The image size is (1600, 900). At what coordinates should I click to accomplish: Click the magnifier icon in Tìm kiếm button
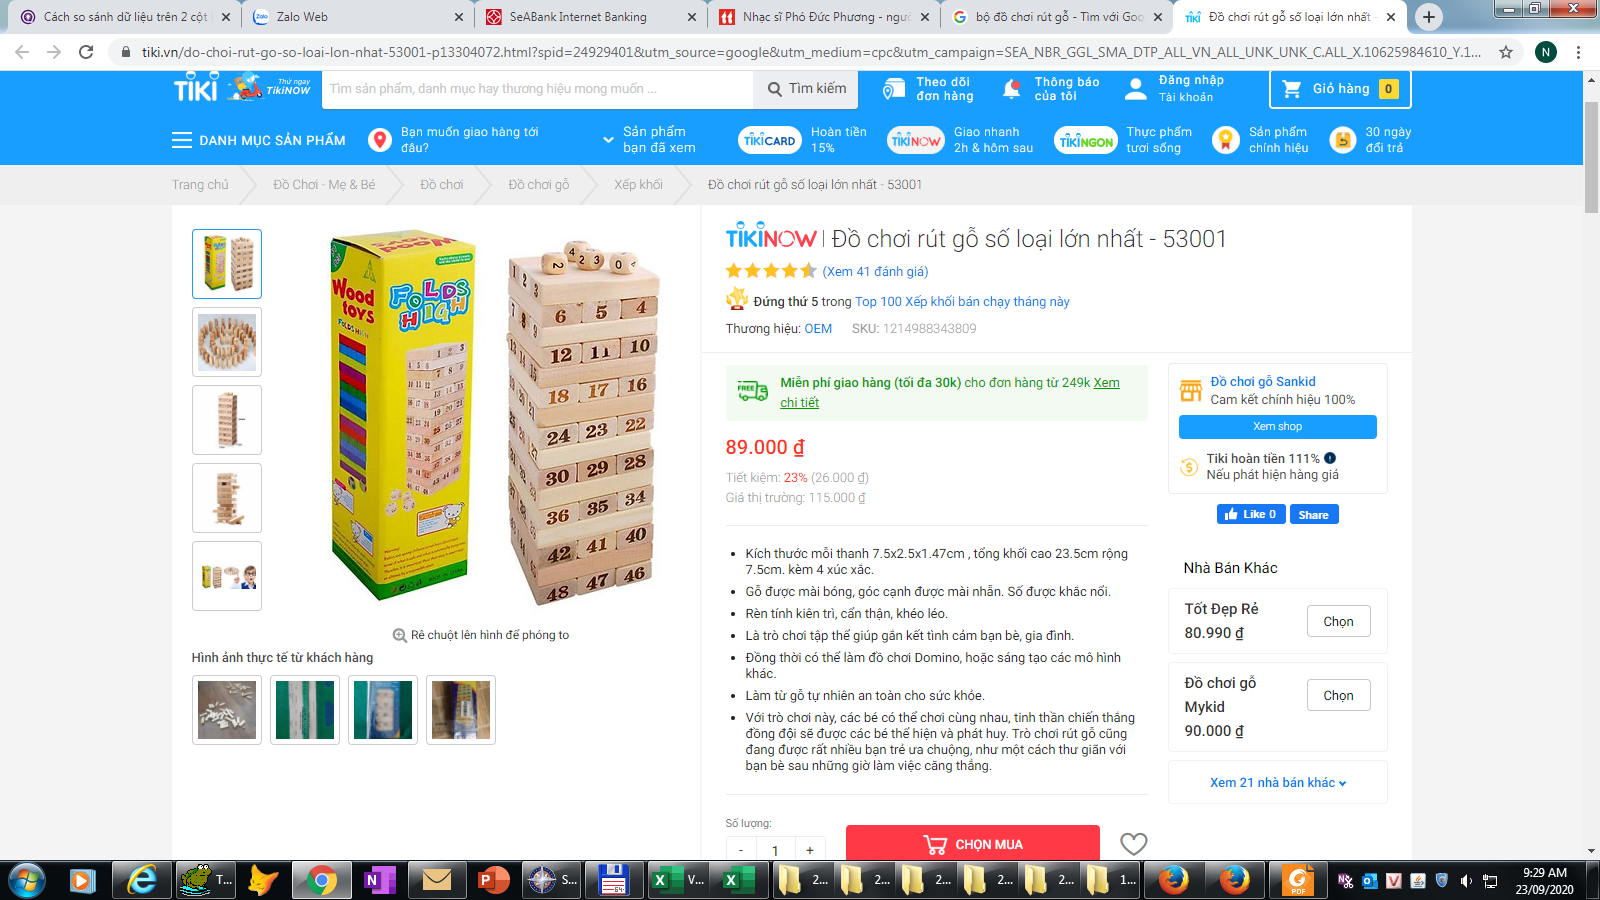tap(775, 89)
